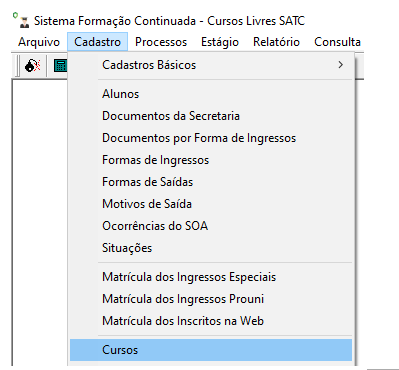399x370 pixels.
Task: Expand the Cadastros Básicos submenu arrow
Action: coord(340,65)
